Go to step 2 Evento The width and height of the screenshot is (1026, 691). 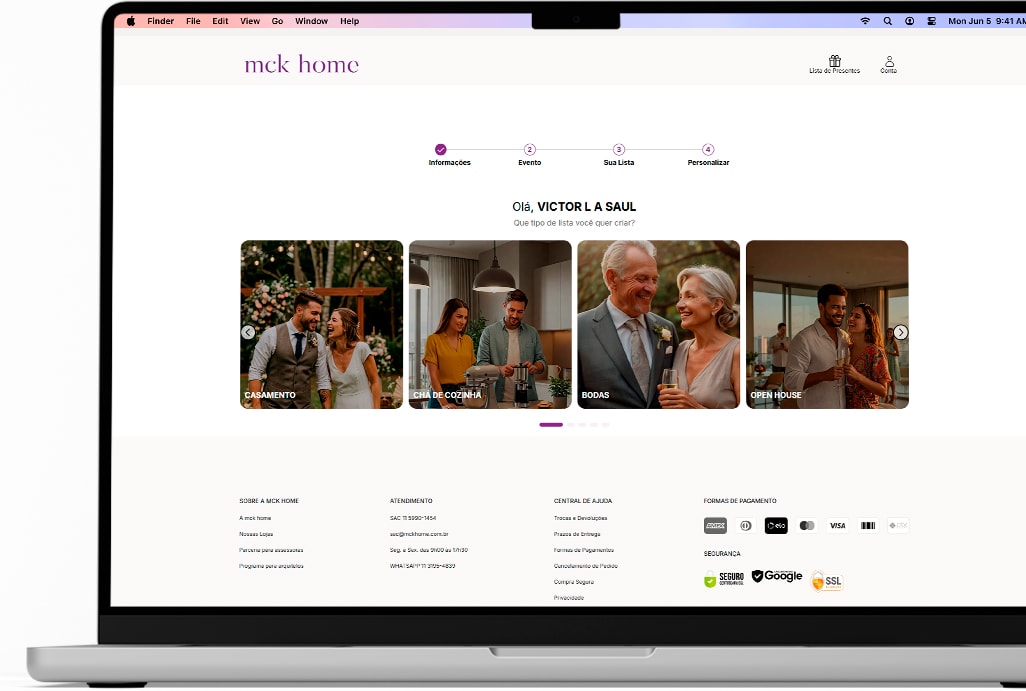click(x=530, y=150)
